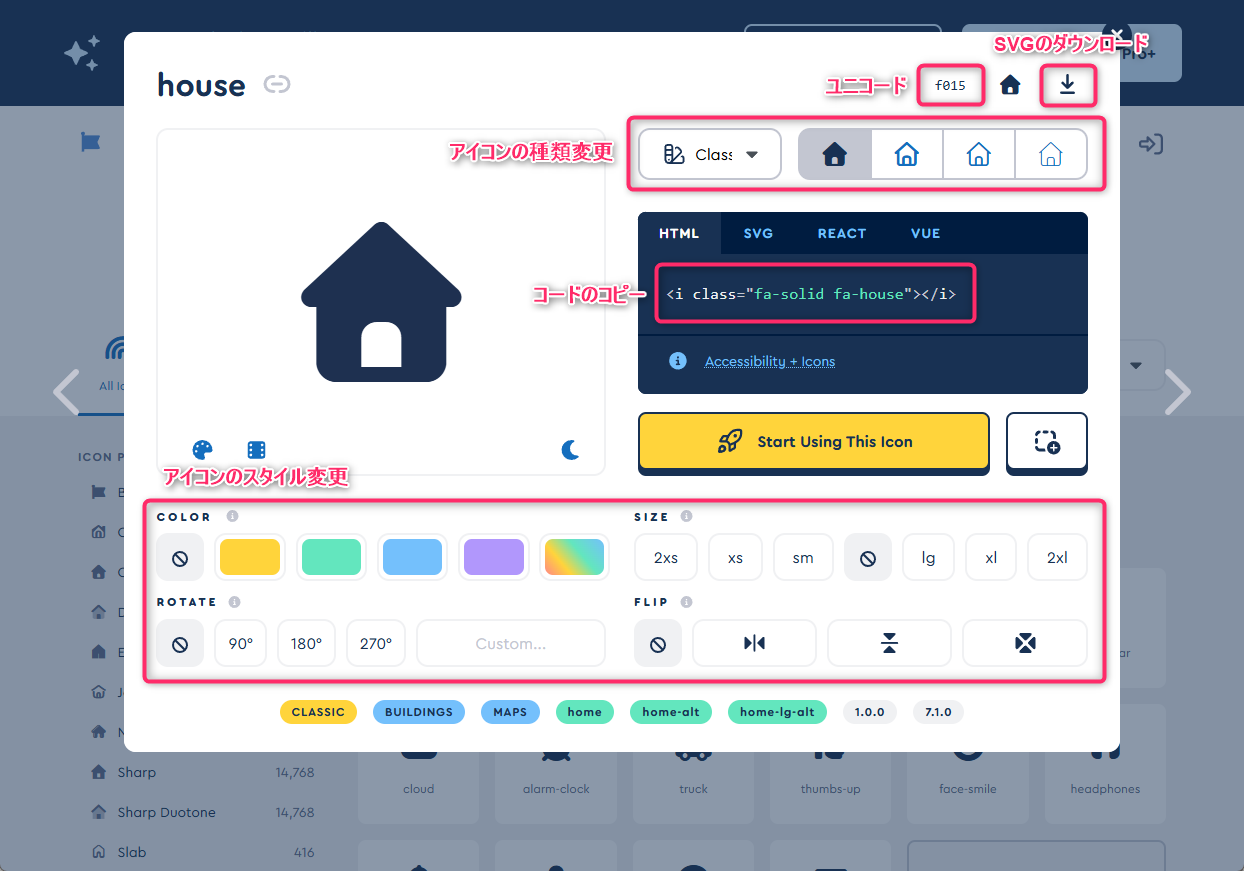Switch to the REACT code tab
Viewport: 1244px width, 871px height.
[x=841, y=233]
